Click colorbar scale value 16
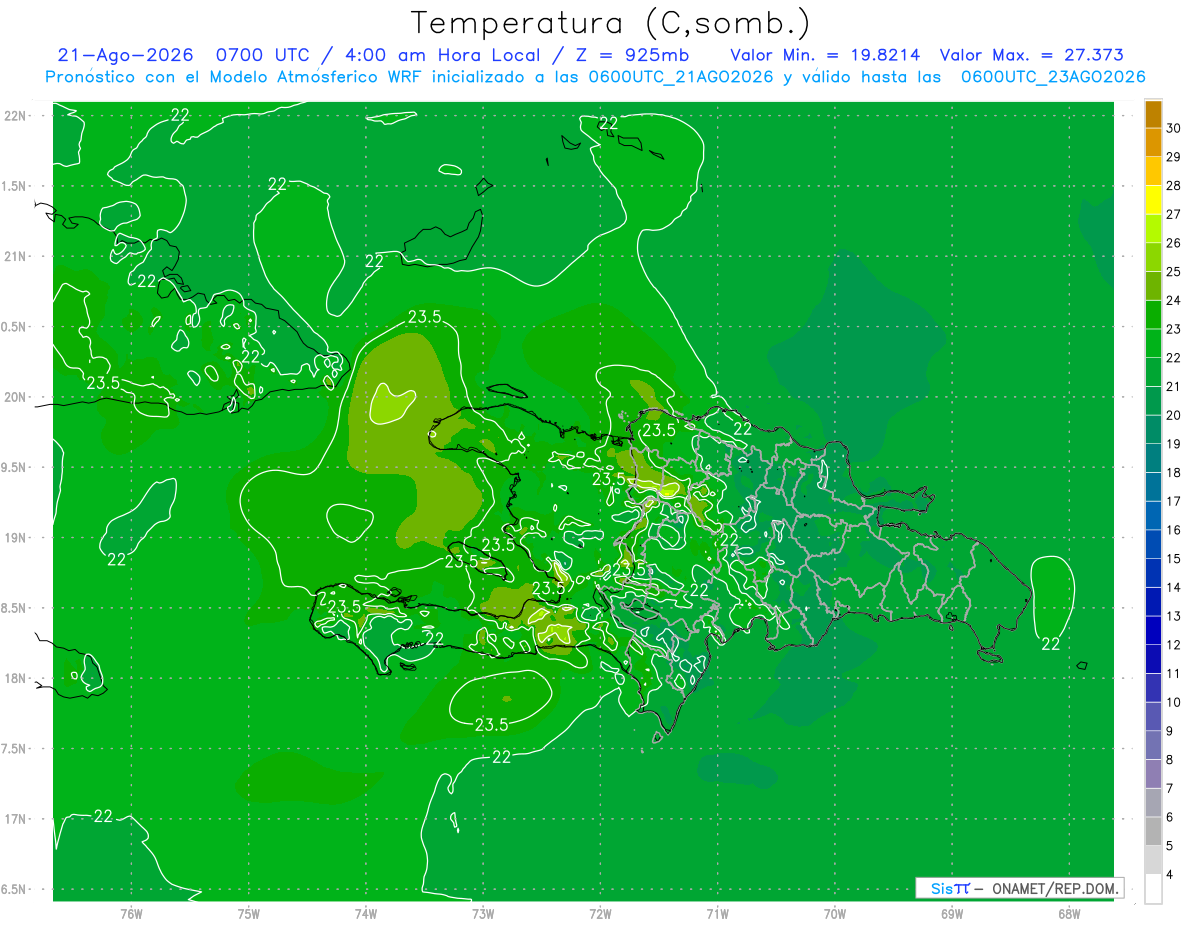Image resolution: width=1200 pixels, height=927 pixels. point(1173,530)
